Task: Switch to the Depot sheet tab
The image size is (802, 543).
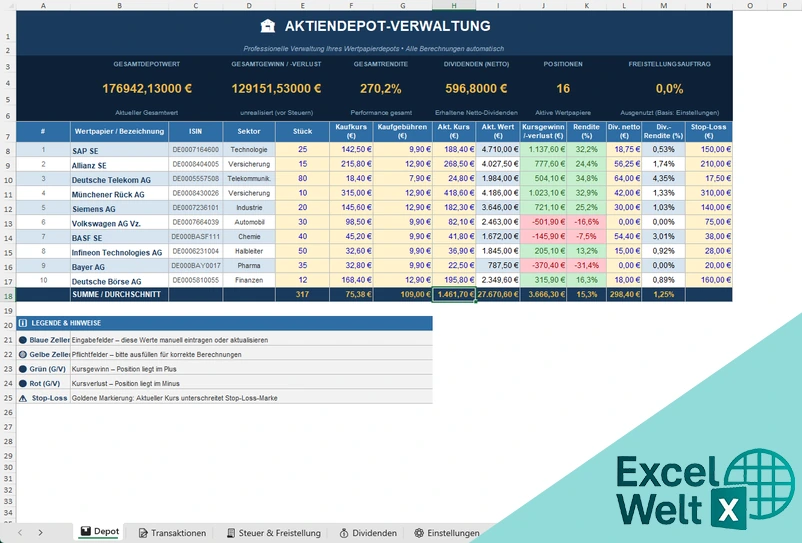Action: (x=100, y=532)
